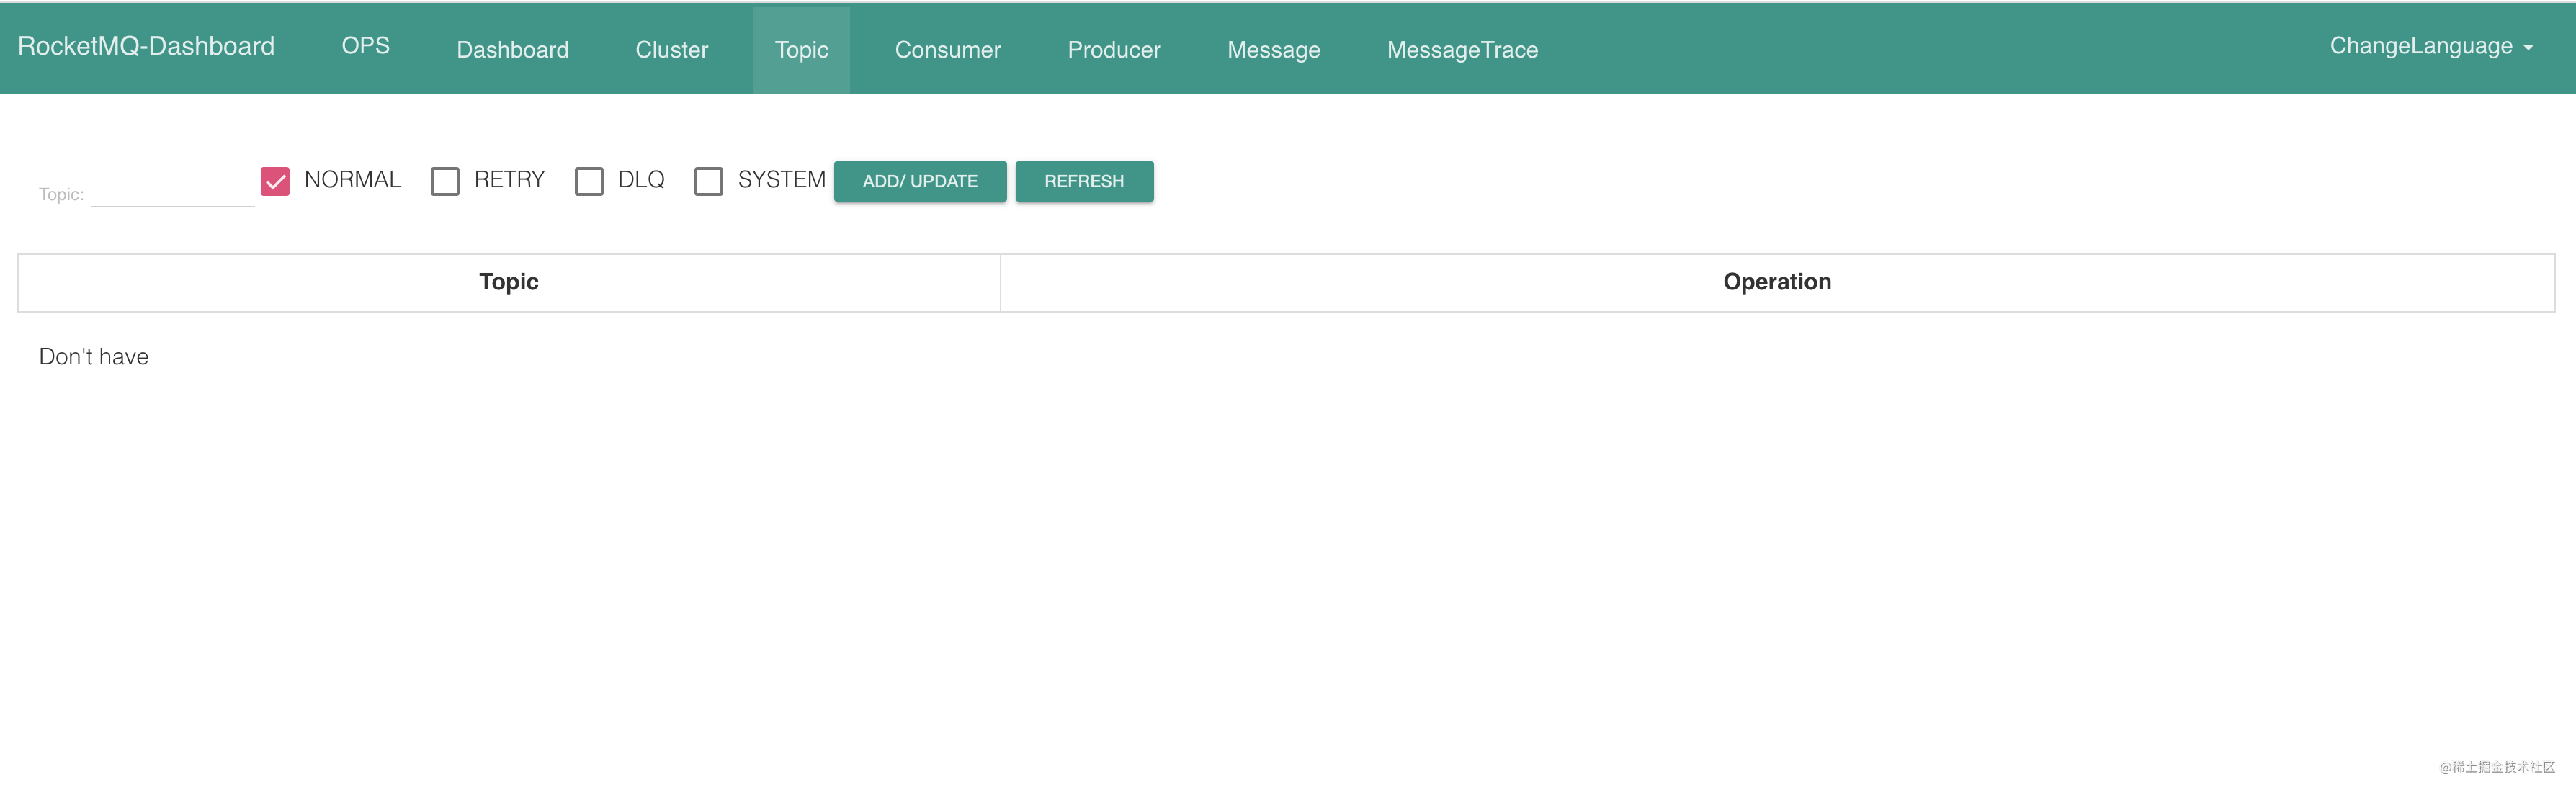
Task: Click the Operation column header
Action: (x=1777, y=282)
